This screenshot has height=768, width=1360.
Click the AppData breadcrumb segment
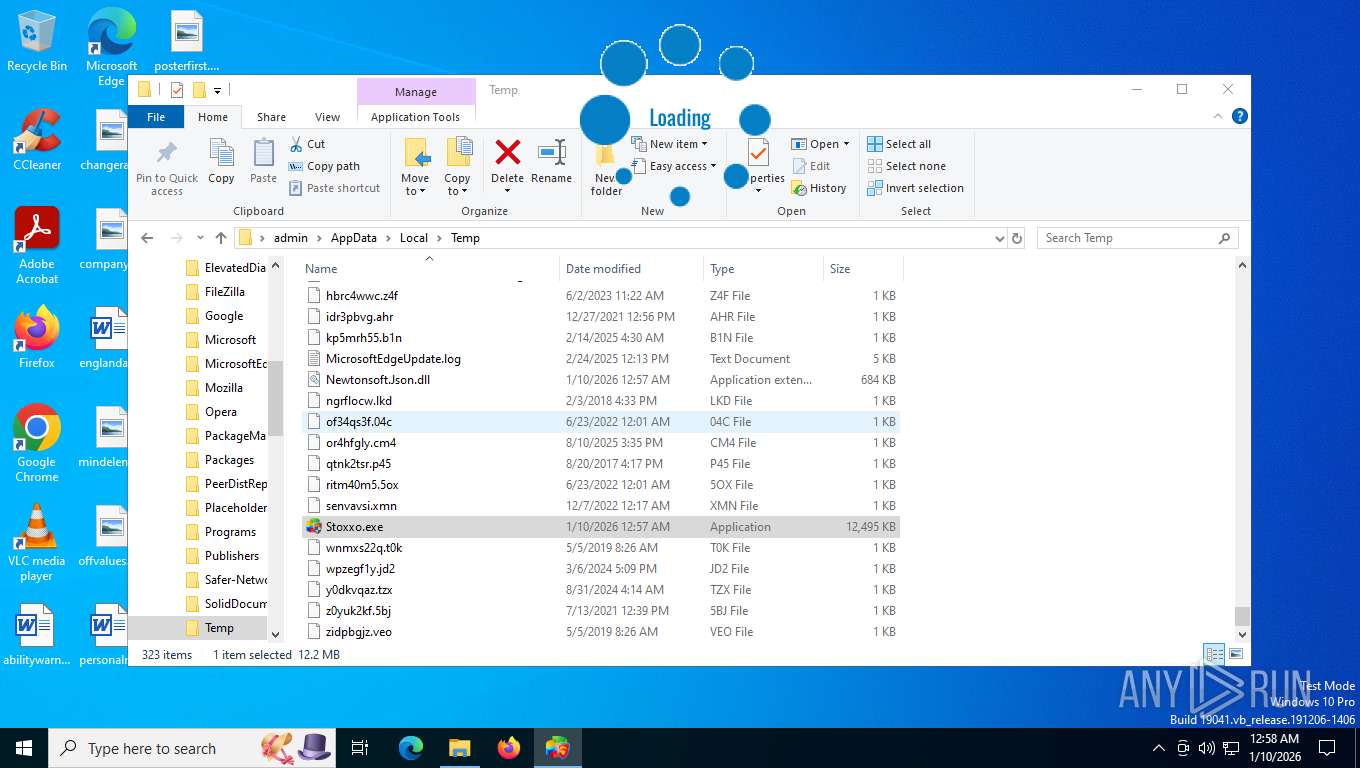(354, 238)
